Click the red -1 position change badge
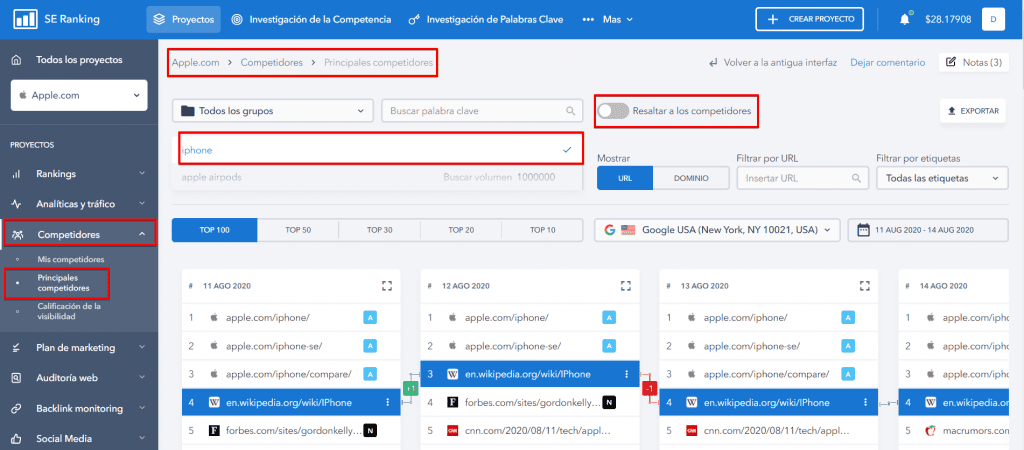Screen dimensions: 1024x450 pos(649,389)
